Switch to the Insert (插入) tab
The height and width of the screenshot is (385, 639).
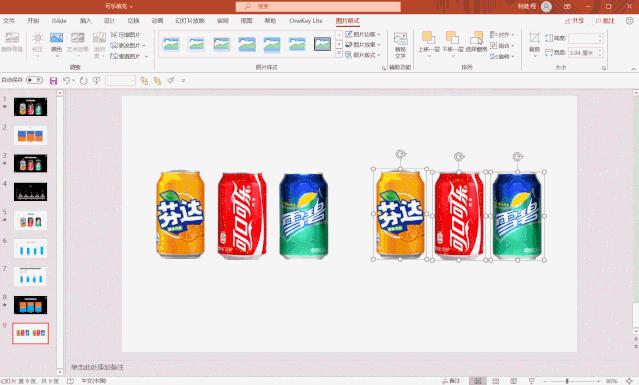[85, 20]
